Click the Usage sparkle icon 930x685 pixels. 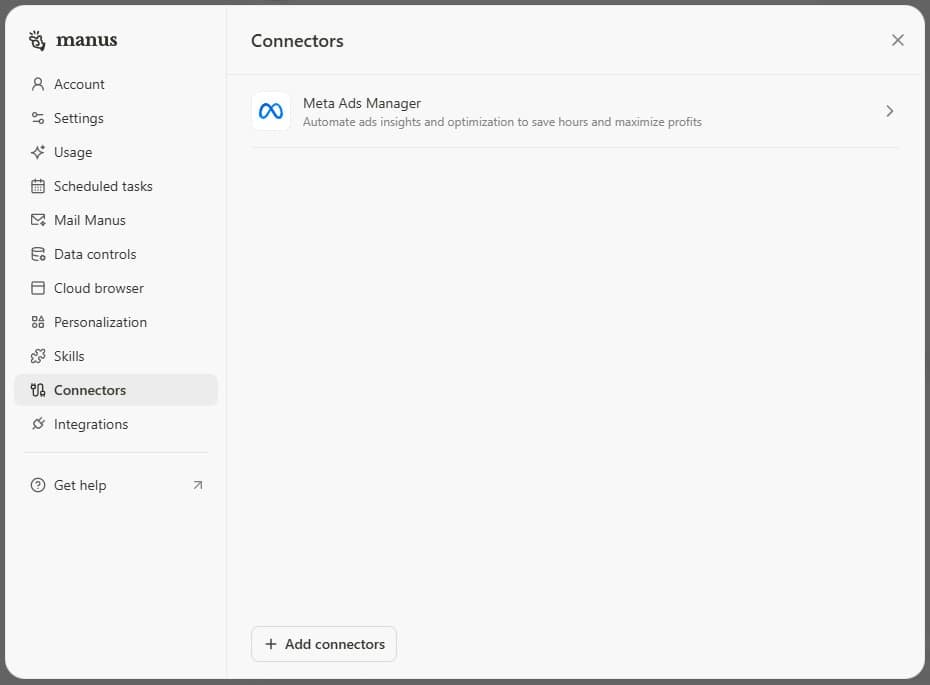[x=38, y=152]
